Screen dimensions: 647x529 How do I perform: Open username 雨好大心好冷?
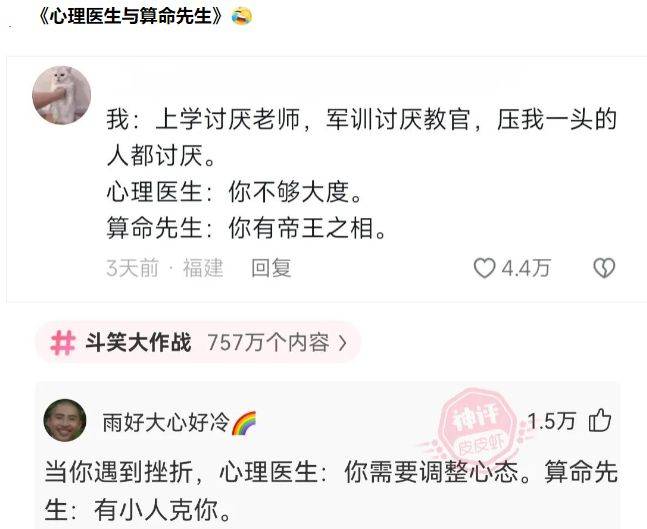click(x=166, y=423)
